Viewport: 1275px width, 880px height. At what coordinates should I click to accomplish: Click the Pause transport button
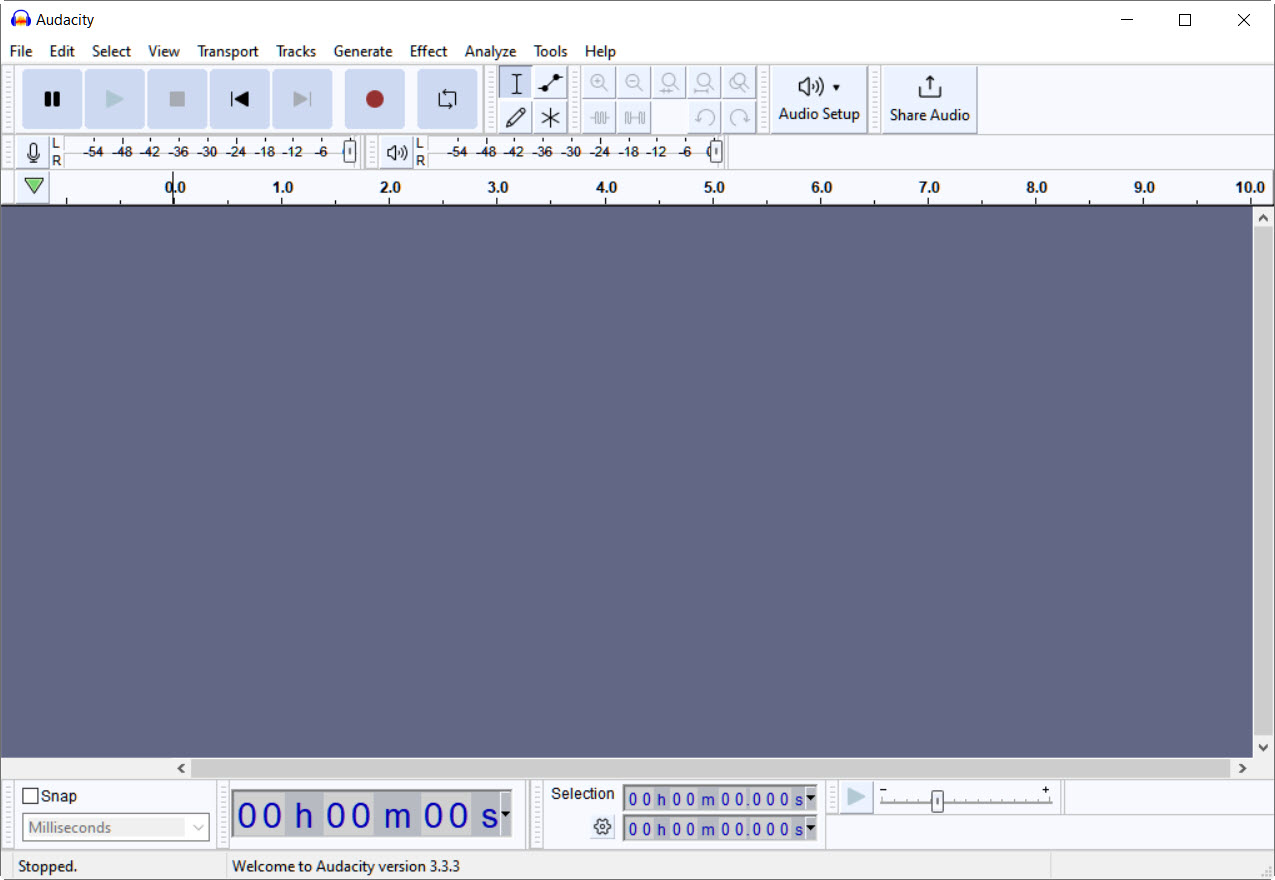click(x=52, y=99)
